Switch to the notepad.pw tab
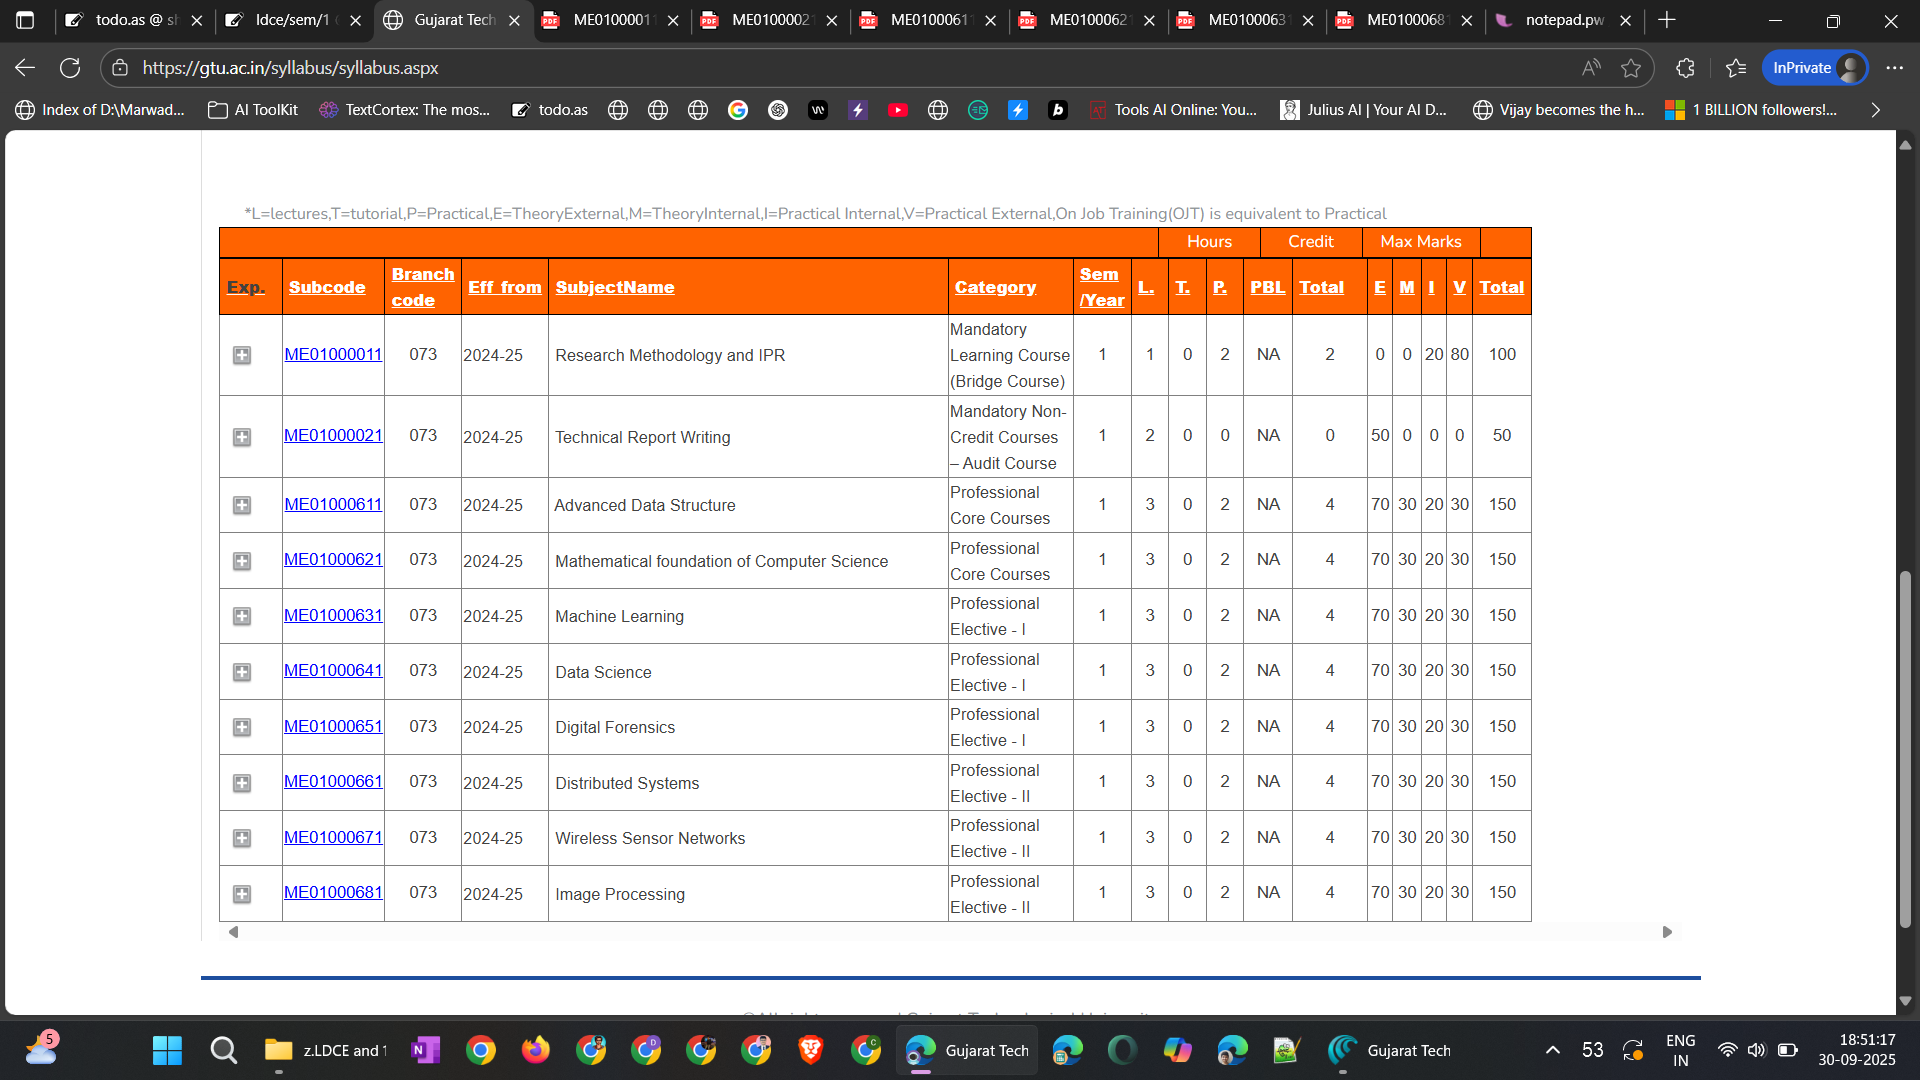1920x1080 pixels. 1564,20
